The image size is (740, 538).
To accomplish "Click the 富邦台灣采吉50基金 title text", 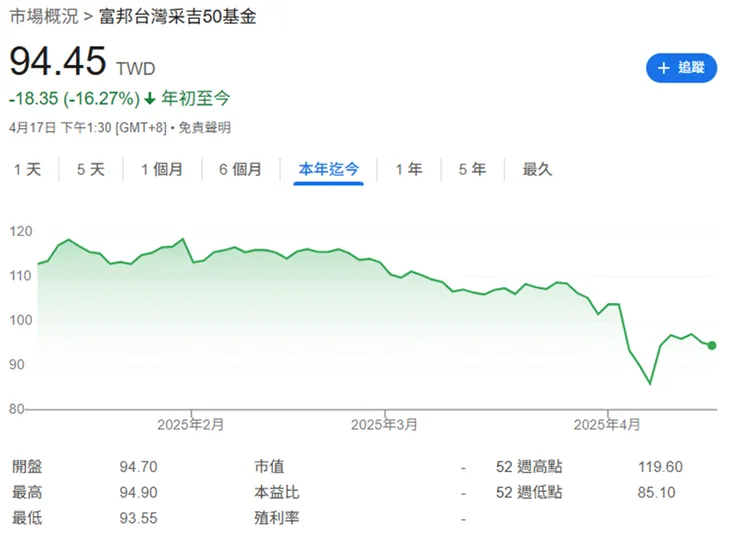I will pos(177,17).
